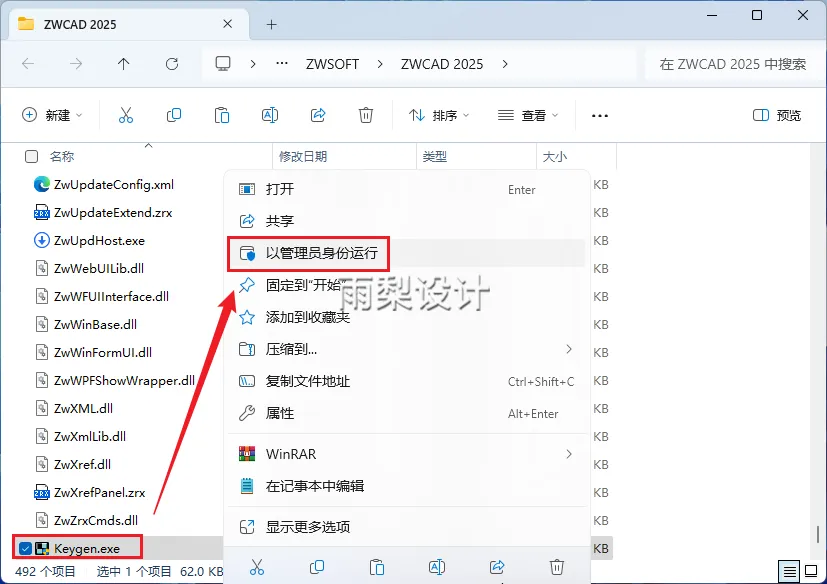The image size is (827, 584).
Task: Click the Copy icon in the toolbar
Action: pos(174,115)
